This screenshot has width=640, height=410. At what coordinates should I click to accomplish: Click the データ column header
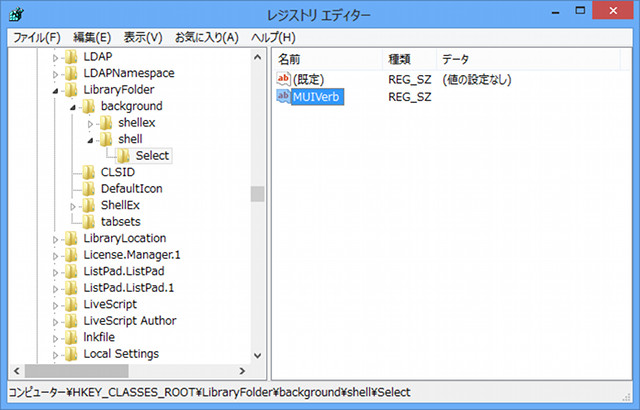[x=528, y=60]
